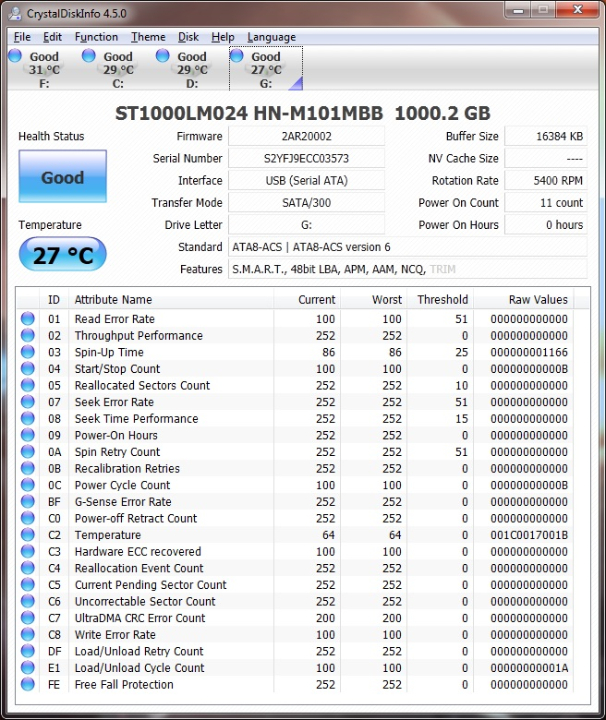Viewport: 606px width, 720px height.
Task: Click status orb for Current Pending Sector Count
Action: pyautogui.click(x=28, y=584)
